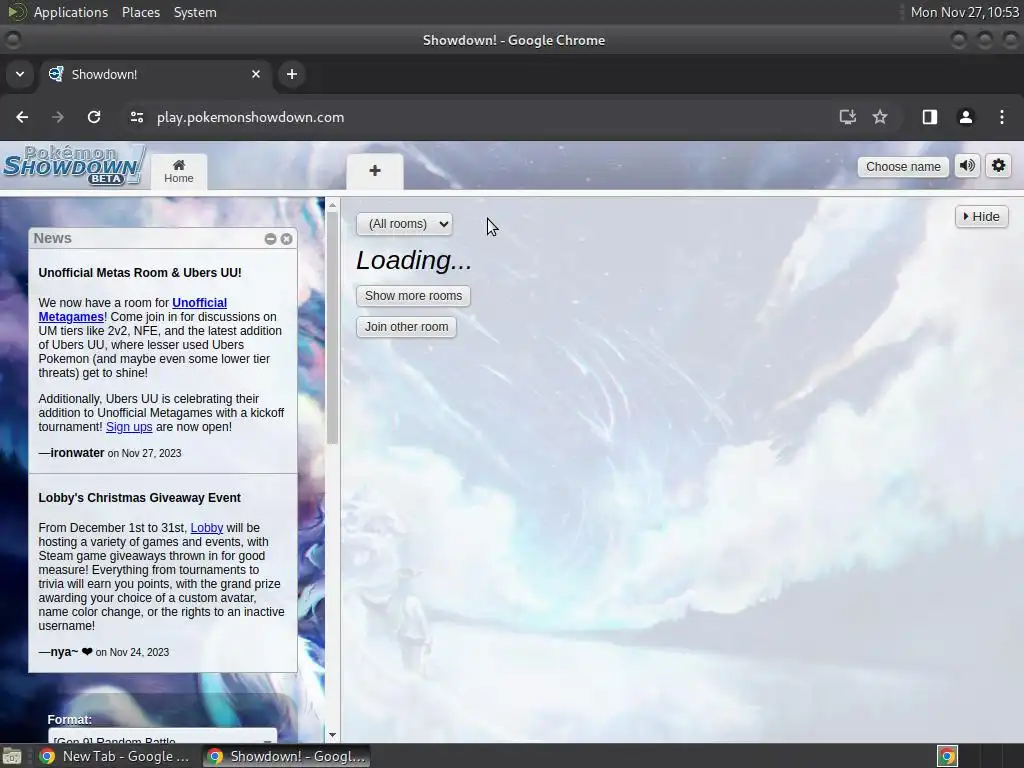Image resolution: width=1024 pixels, height=768 pixels.
Task: Open the System menu
Action: tap(195, 12)
